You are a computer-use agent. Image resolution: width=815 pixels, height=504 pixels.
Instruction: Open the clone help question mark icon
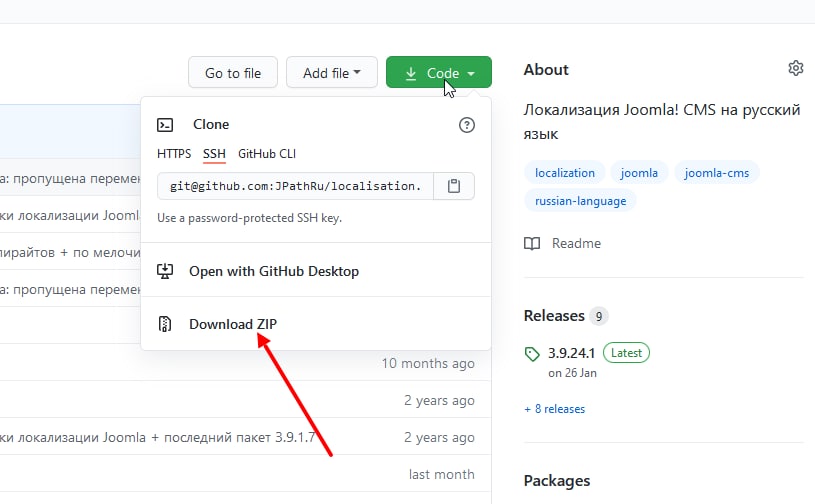(466, 125)
